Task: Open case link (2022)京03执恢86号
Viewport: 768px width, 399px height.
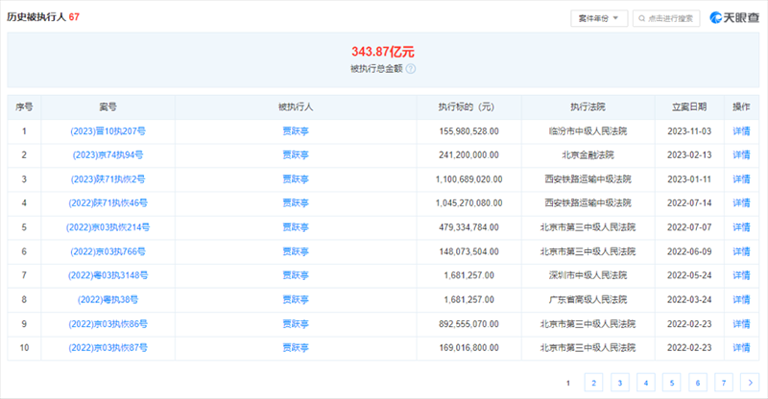Action: [108, 324]
